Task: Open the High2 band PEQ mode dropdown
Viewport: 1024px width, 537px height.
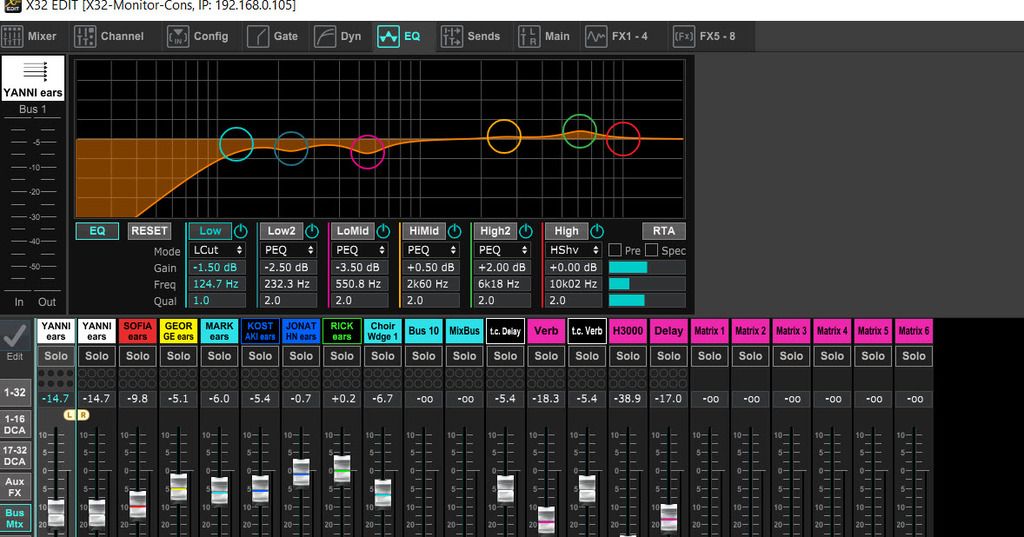Action: [502, 250]
